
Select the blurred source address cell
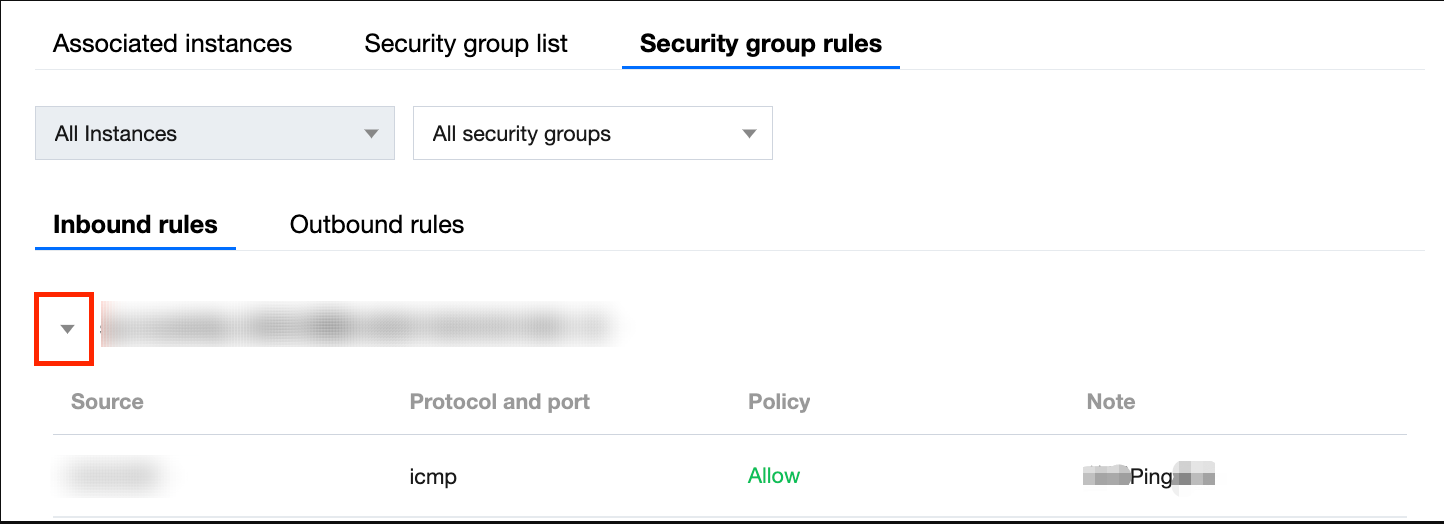point(110,476)
